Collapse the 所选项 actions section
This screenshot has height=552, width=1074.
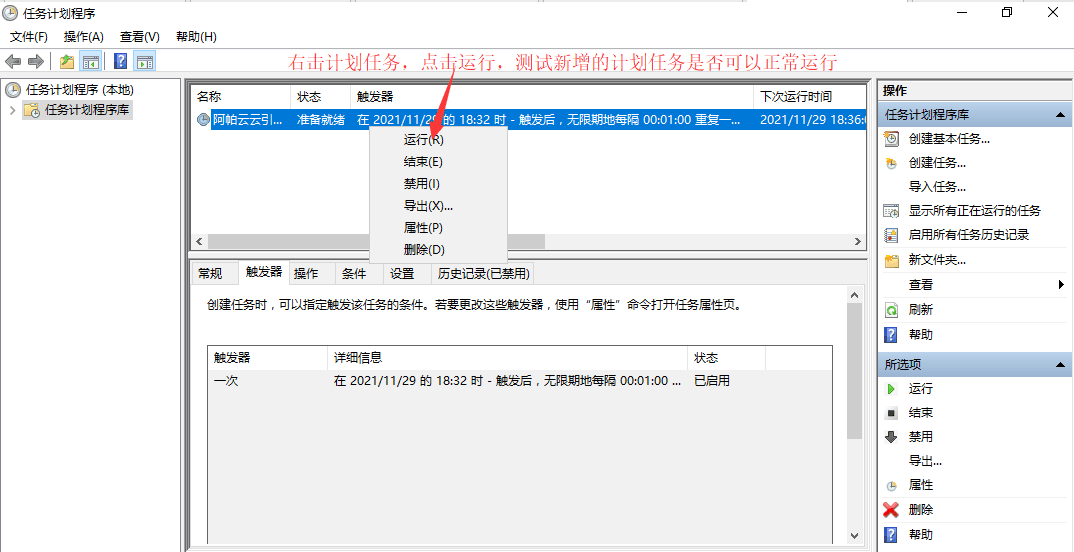(x=1061, y=365)
